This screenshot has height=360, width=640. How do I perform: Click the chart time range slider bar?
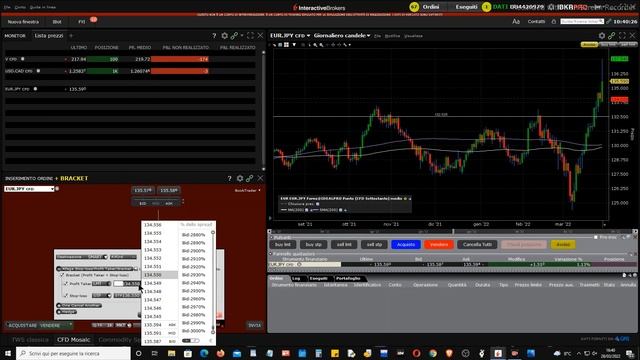453,231
